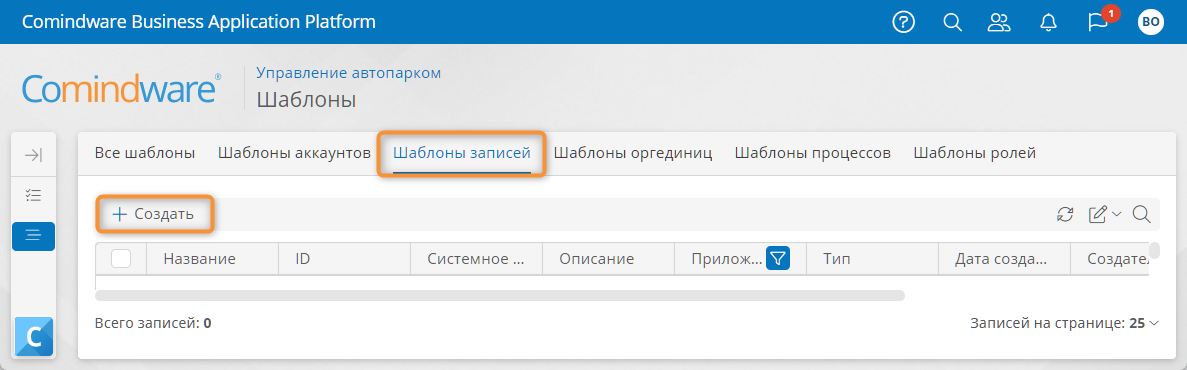The height and width of the screenshot is (370, 1187).
Task: Sort by the Системное column header
Action: [476, 259]
